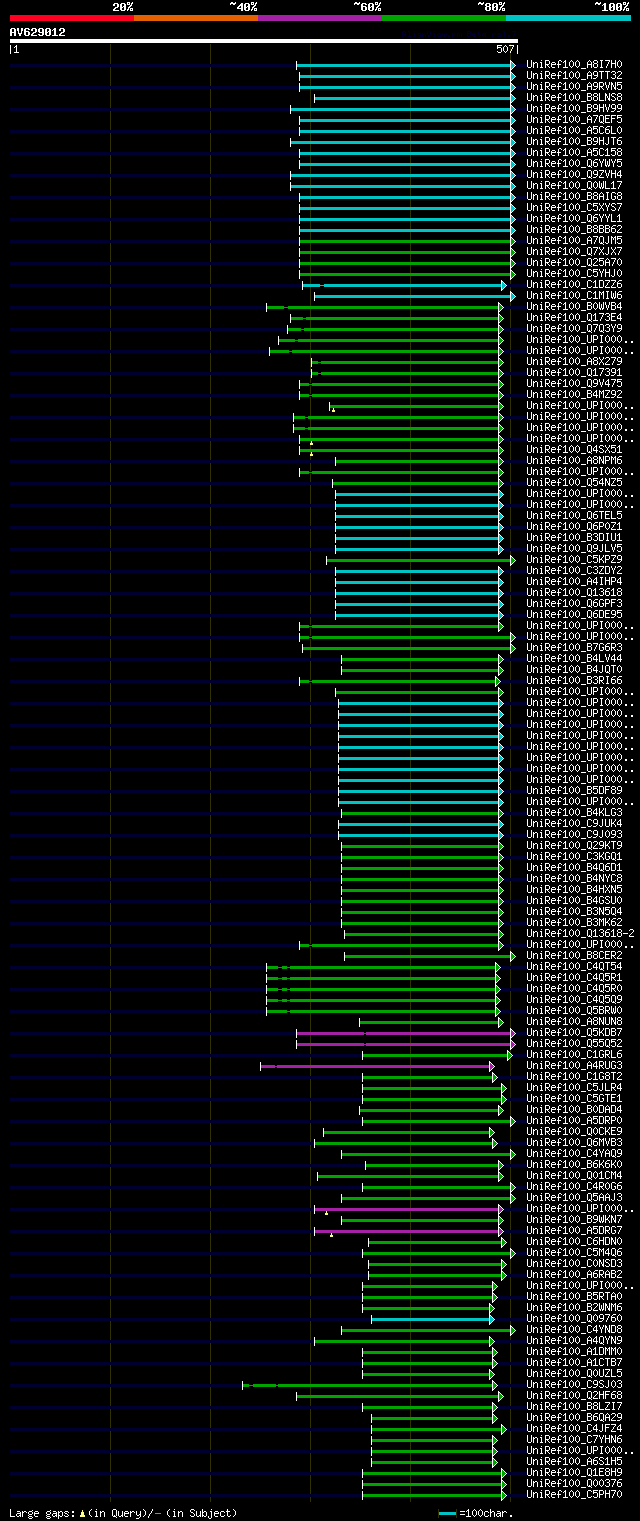Click hit label UniRef100_Q4SX51
This screenshot has height=1521, width=640.
(x=574, y=450)
